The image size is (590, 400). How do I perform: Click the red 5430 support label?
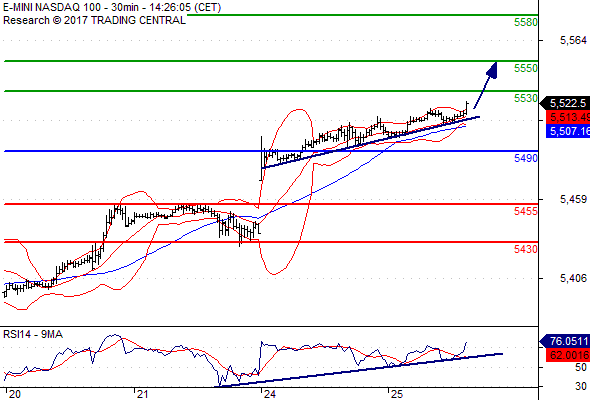(x=526, y=249)
